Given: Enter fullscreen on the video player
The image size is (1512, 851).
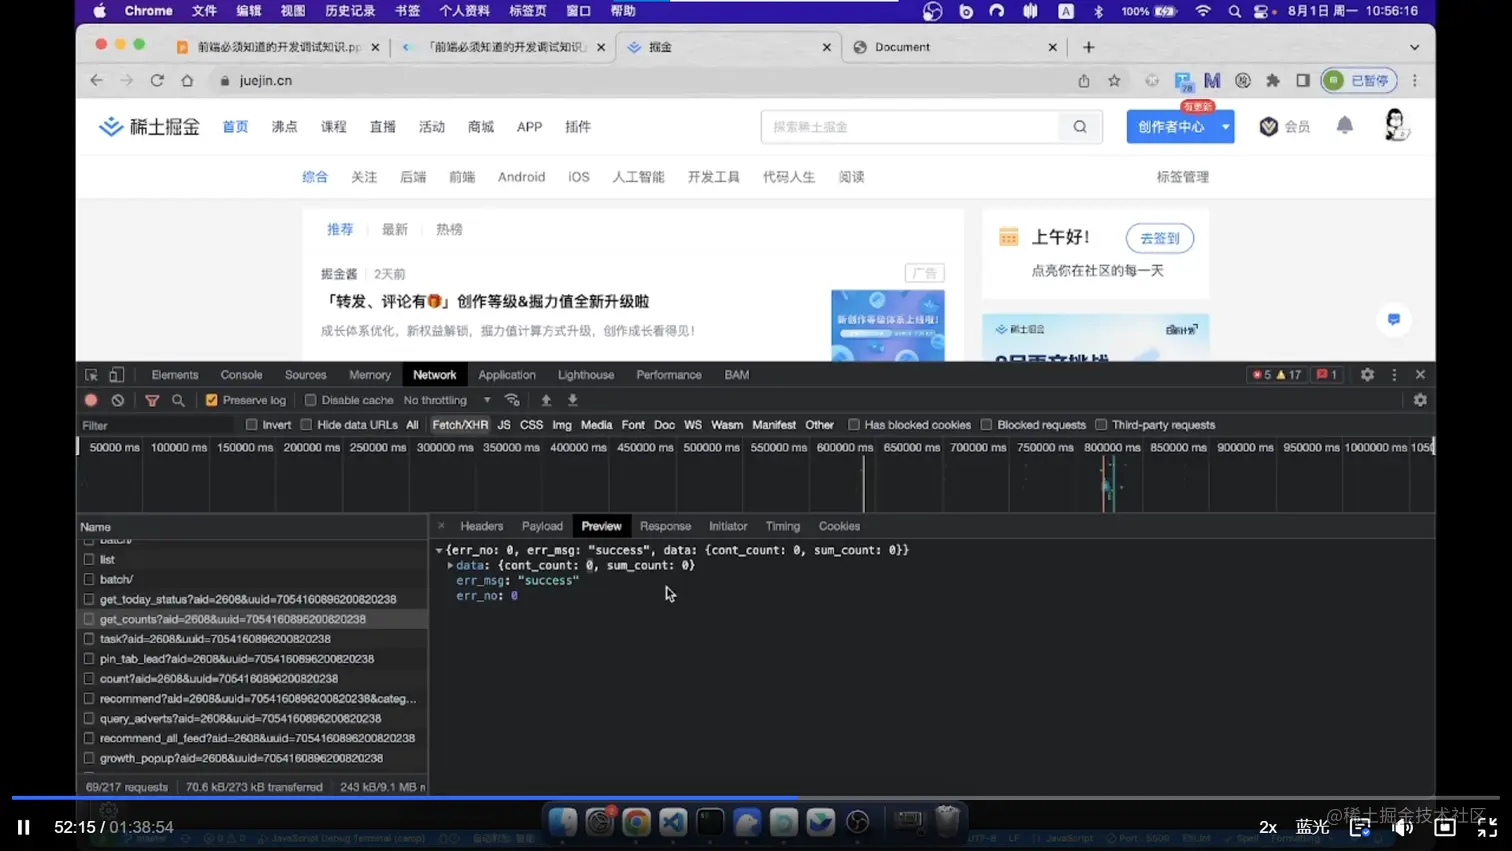Looking at the screenshot, I should tap(1487, 827).
